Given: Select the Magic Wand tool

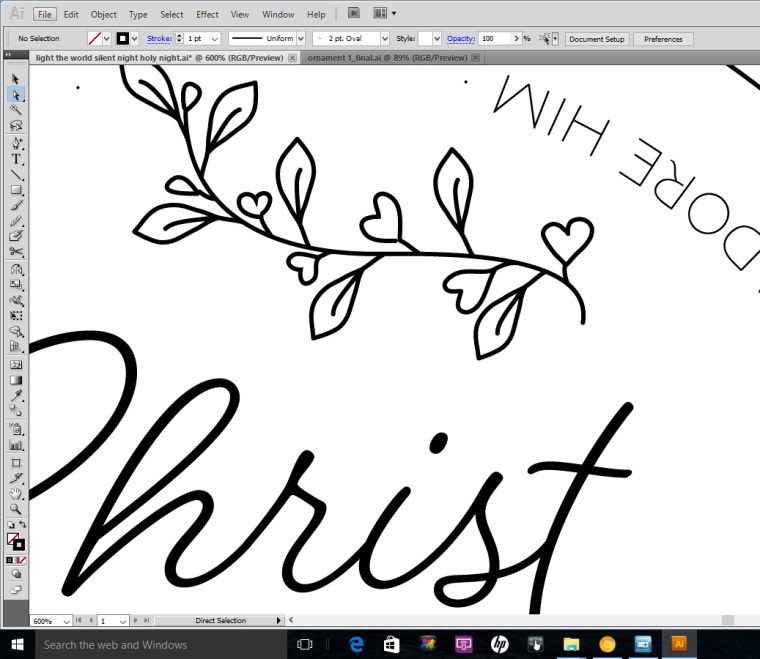Looking at the screenshot, I should point(16,109).
